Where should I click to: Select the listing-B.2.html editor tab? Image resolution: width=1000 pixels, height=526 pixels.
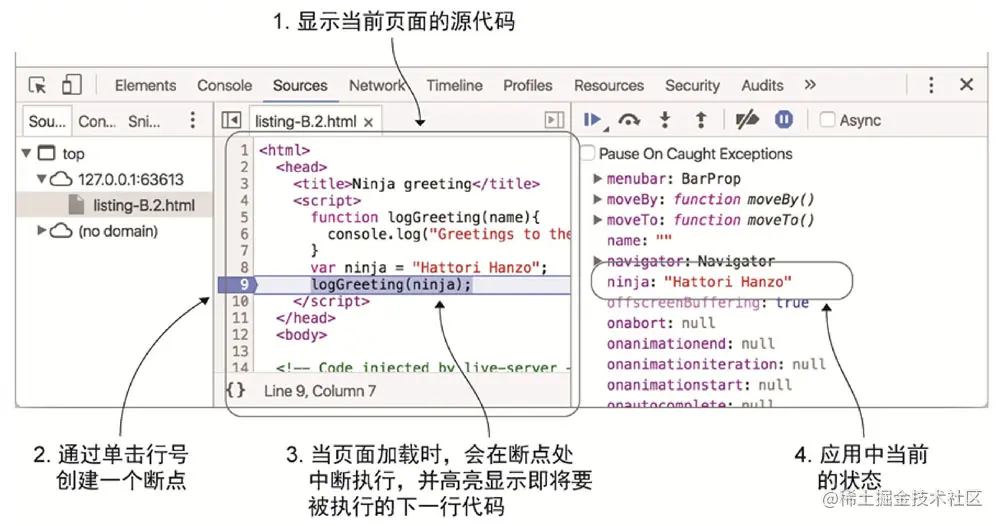(305, 121)
